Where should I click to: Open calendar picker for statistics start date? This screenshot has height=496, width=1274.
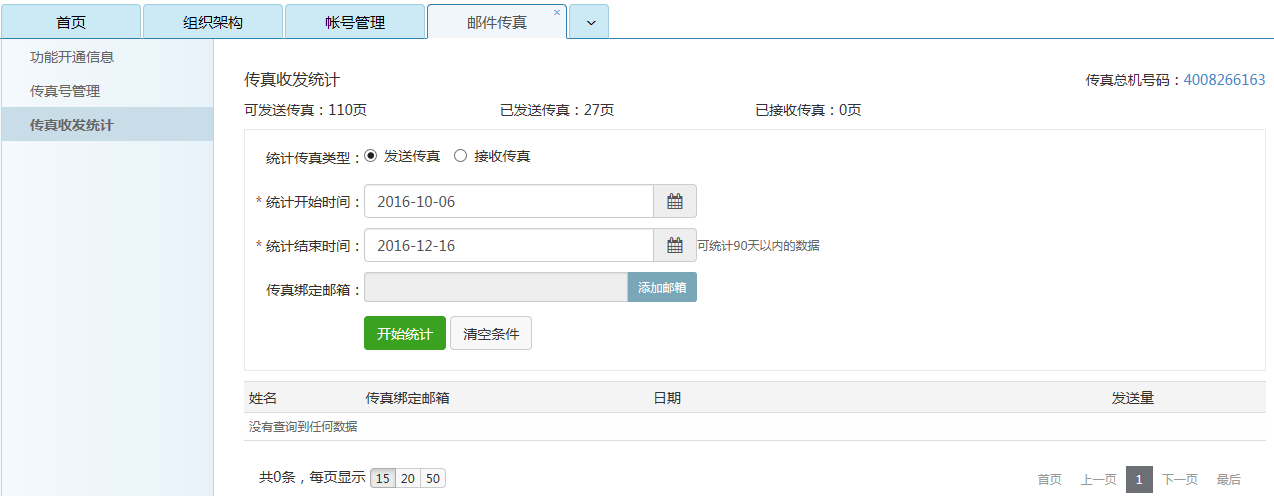675,201
